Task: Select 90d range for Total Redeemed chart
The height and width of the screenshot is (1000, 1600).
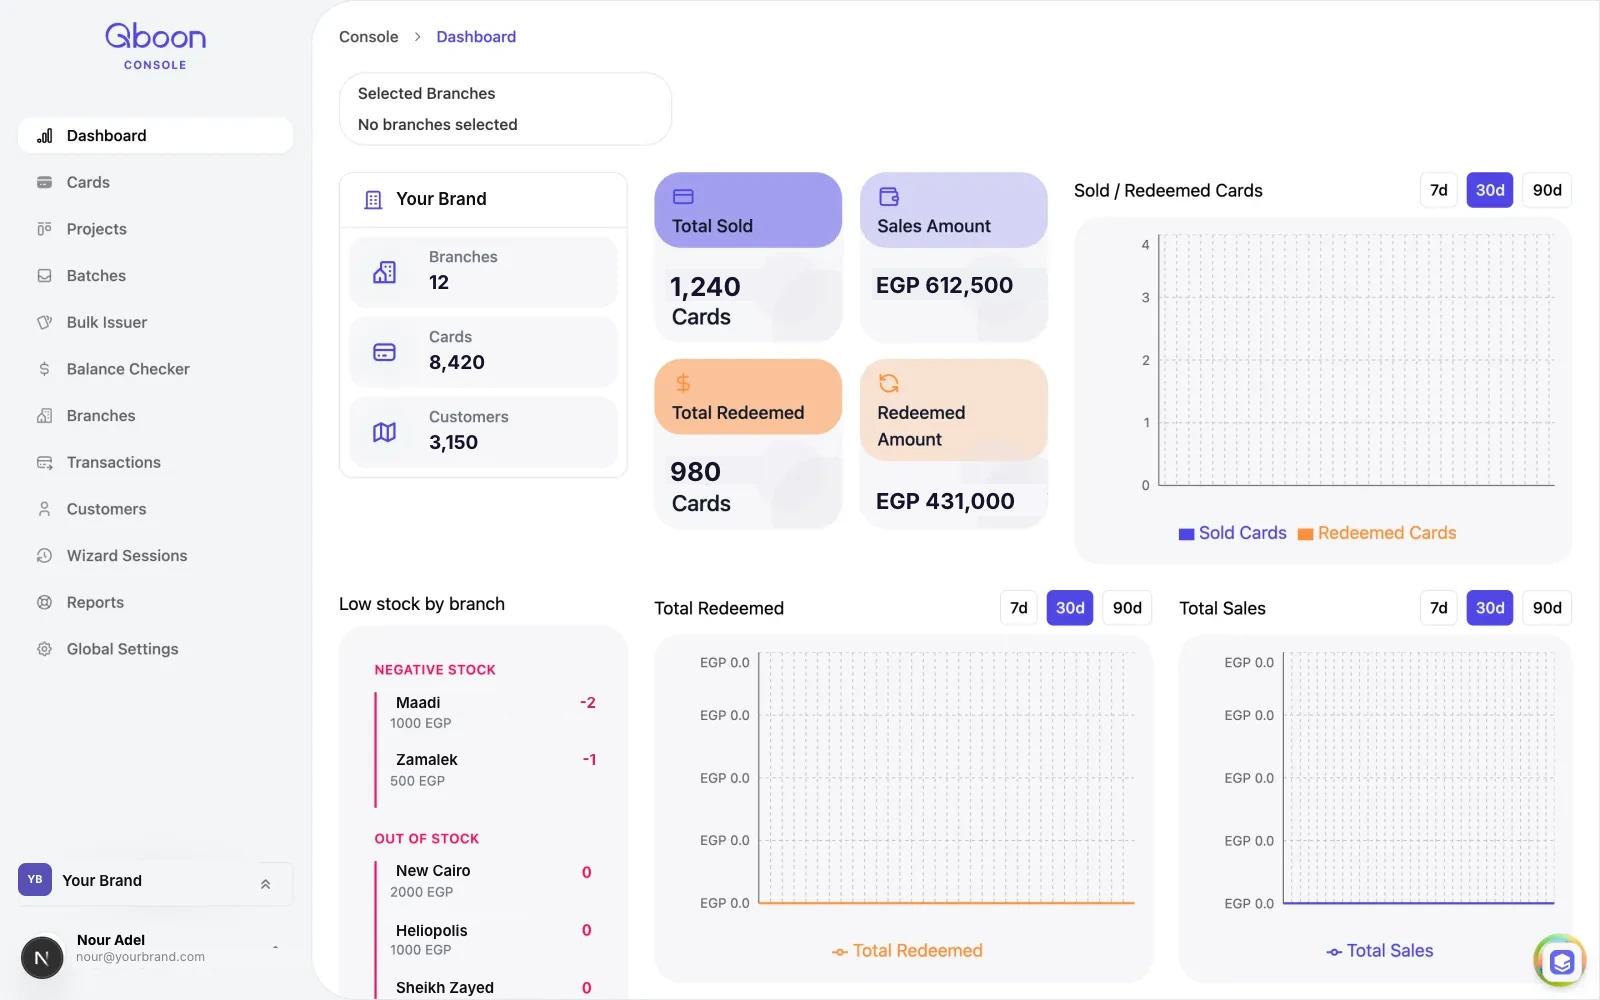Action: 1127,608
